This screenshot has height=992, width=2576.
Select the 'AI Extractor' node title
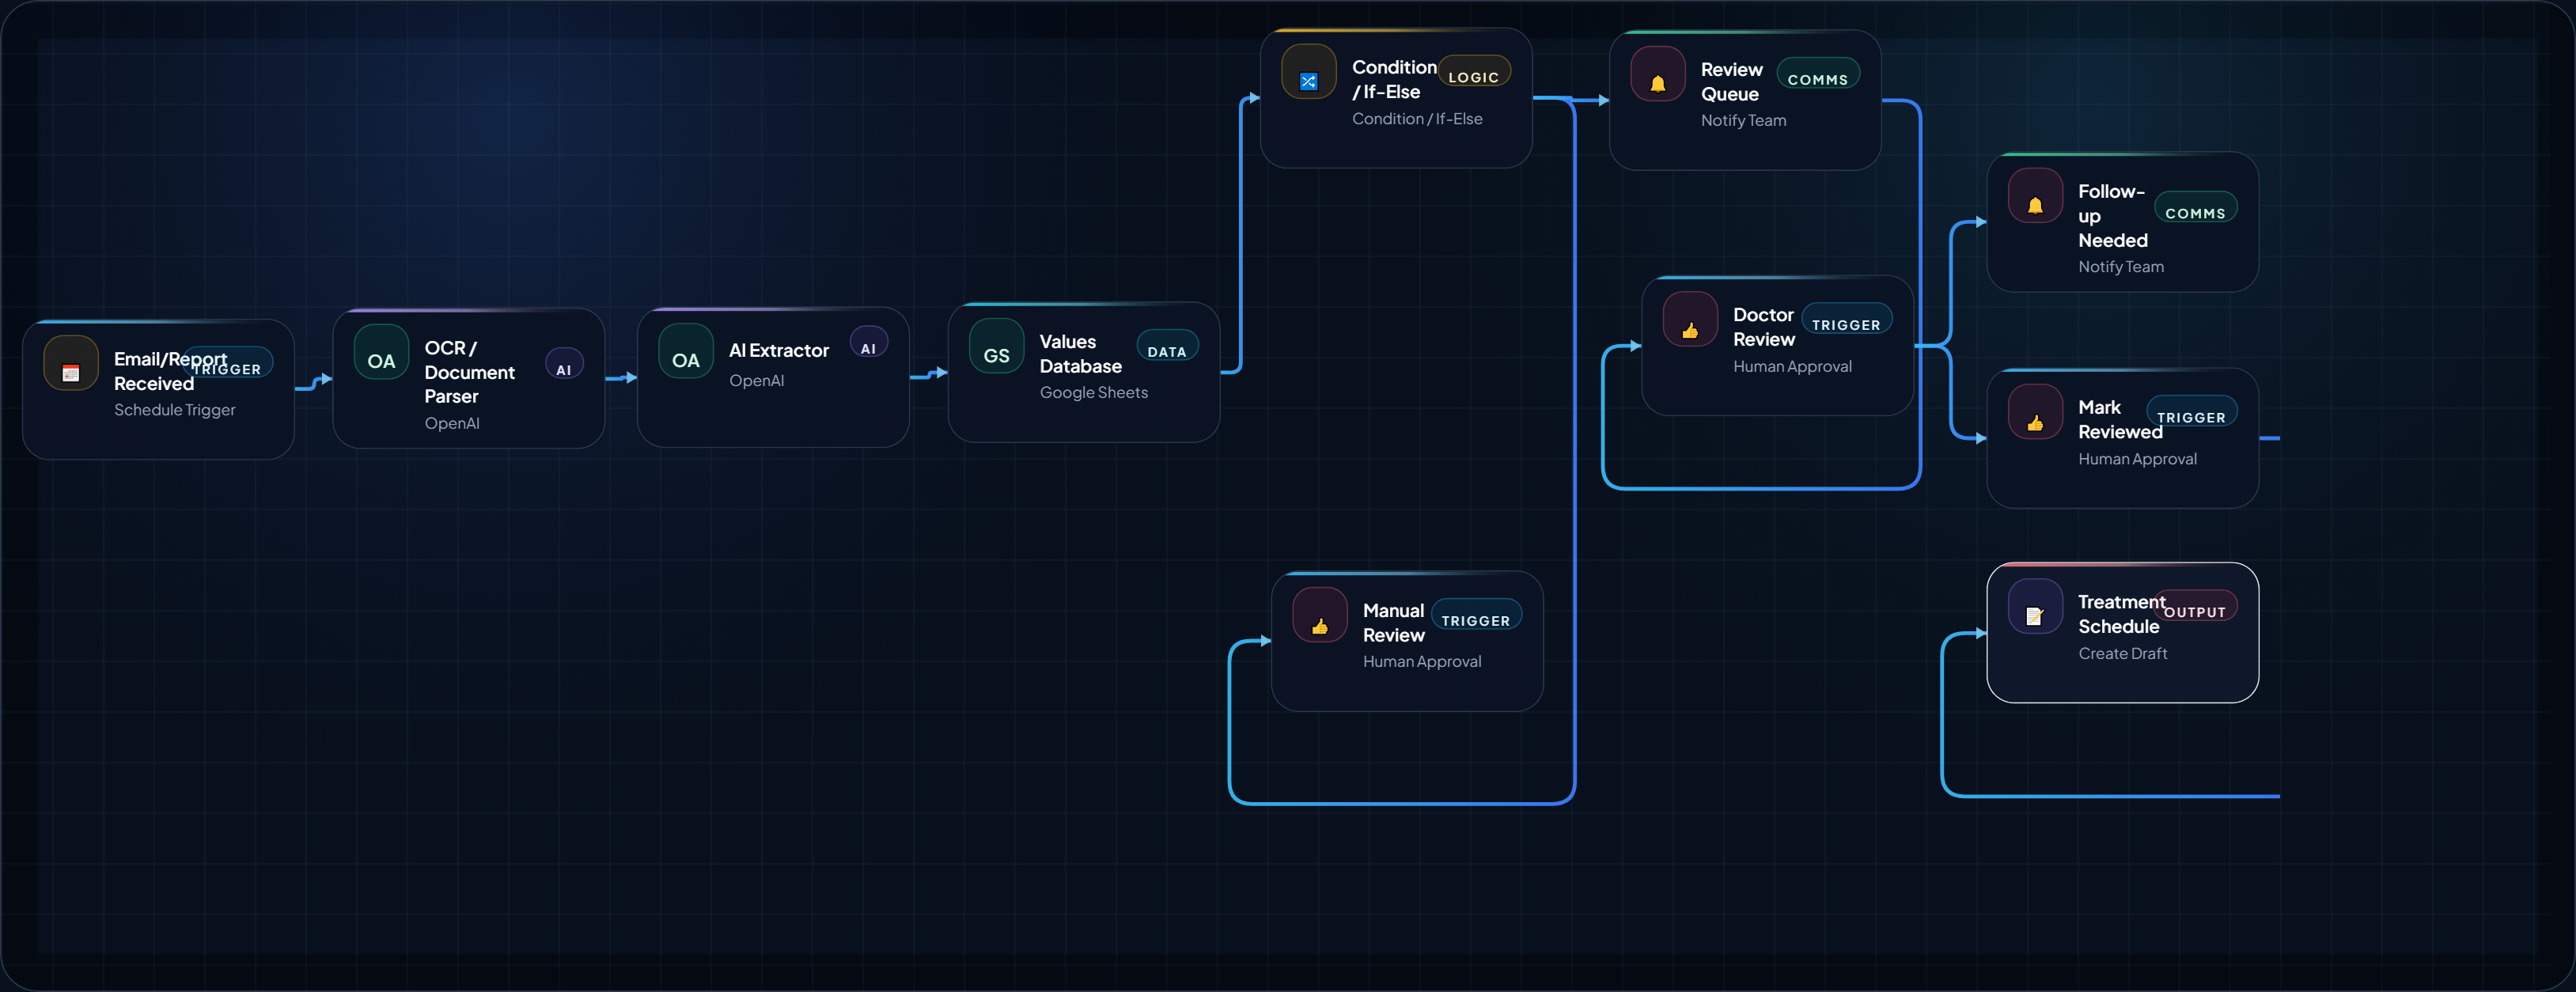(x=779, y=350)
